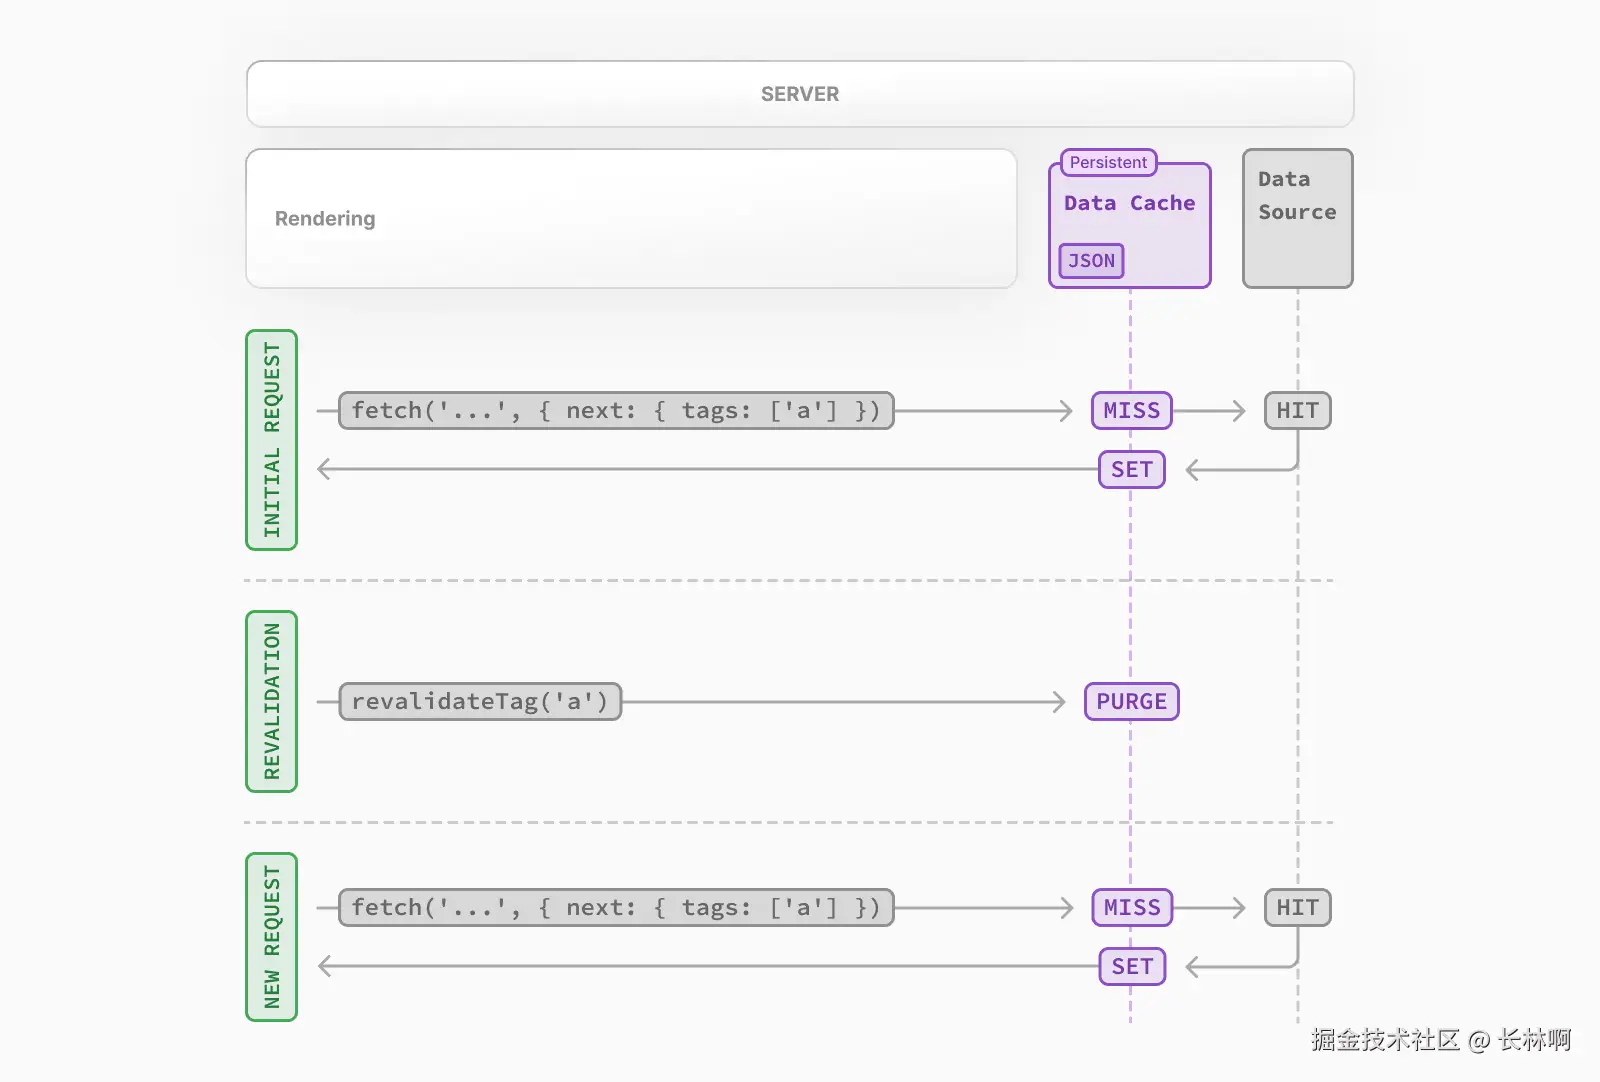The height and width of the screenshot is (1082, 1600).
Task: Click the revalidateTag('a') code box
Action: 480,702
